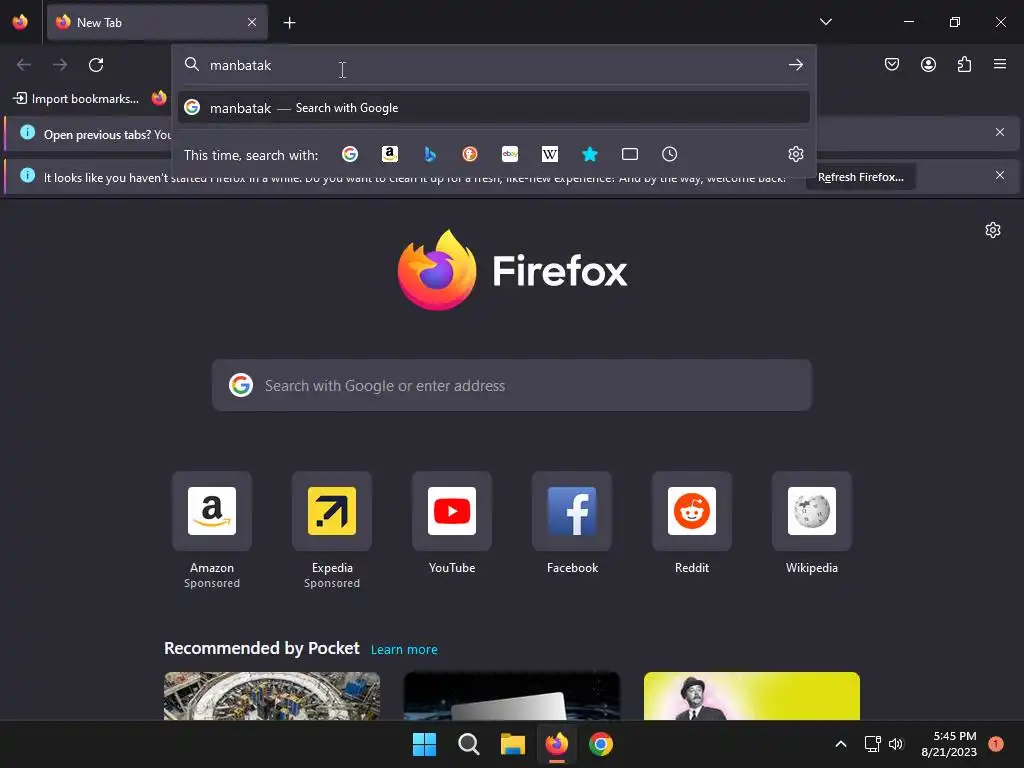Select the New Tab tab
This screenshot has width=1024, height=768.
[x=157, y=22]
